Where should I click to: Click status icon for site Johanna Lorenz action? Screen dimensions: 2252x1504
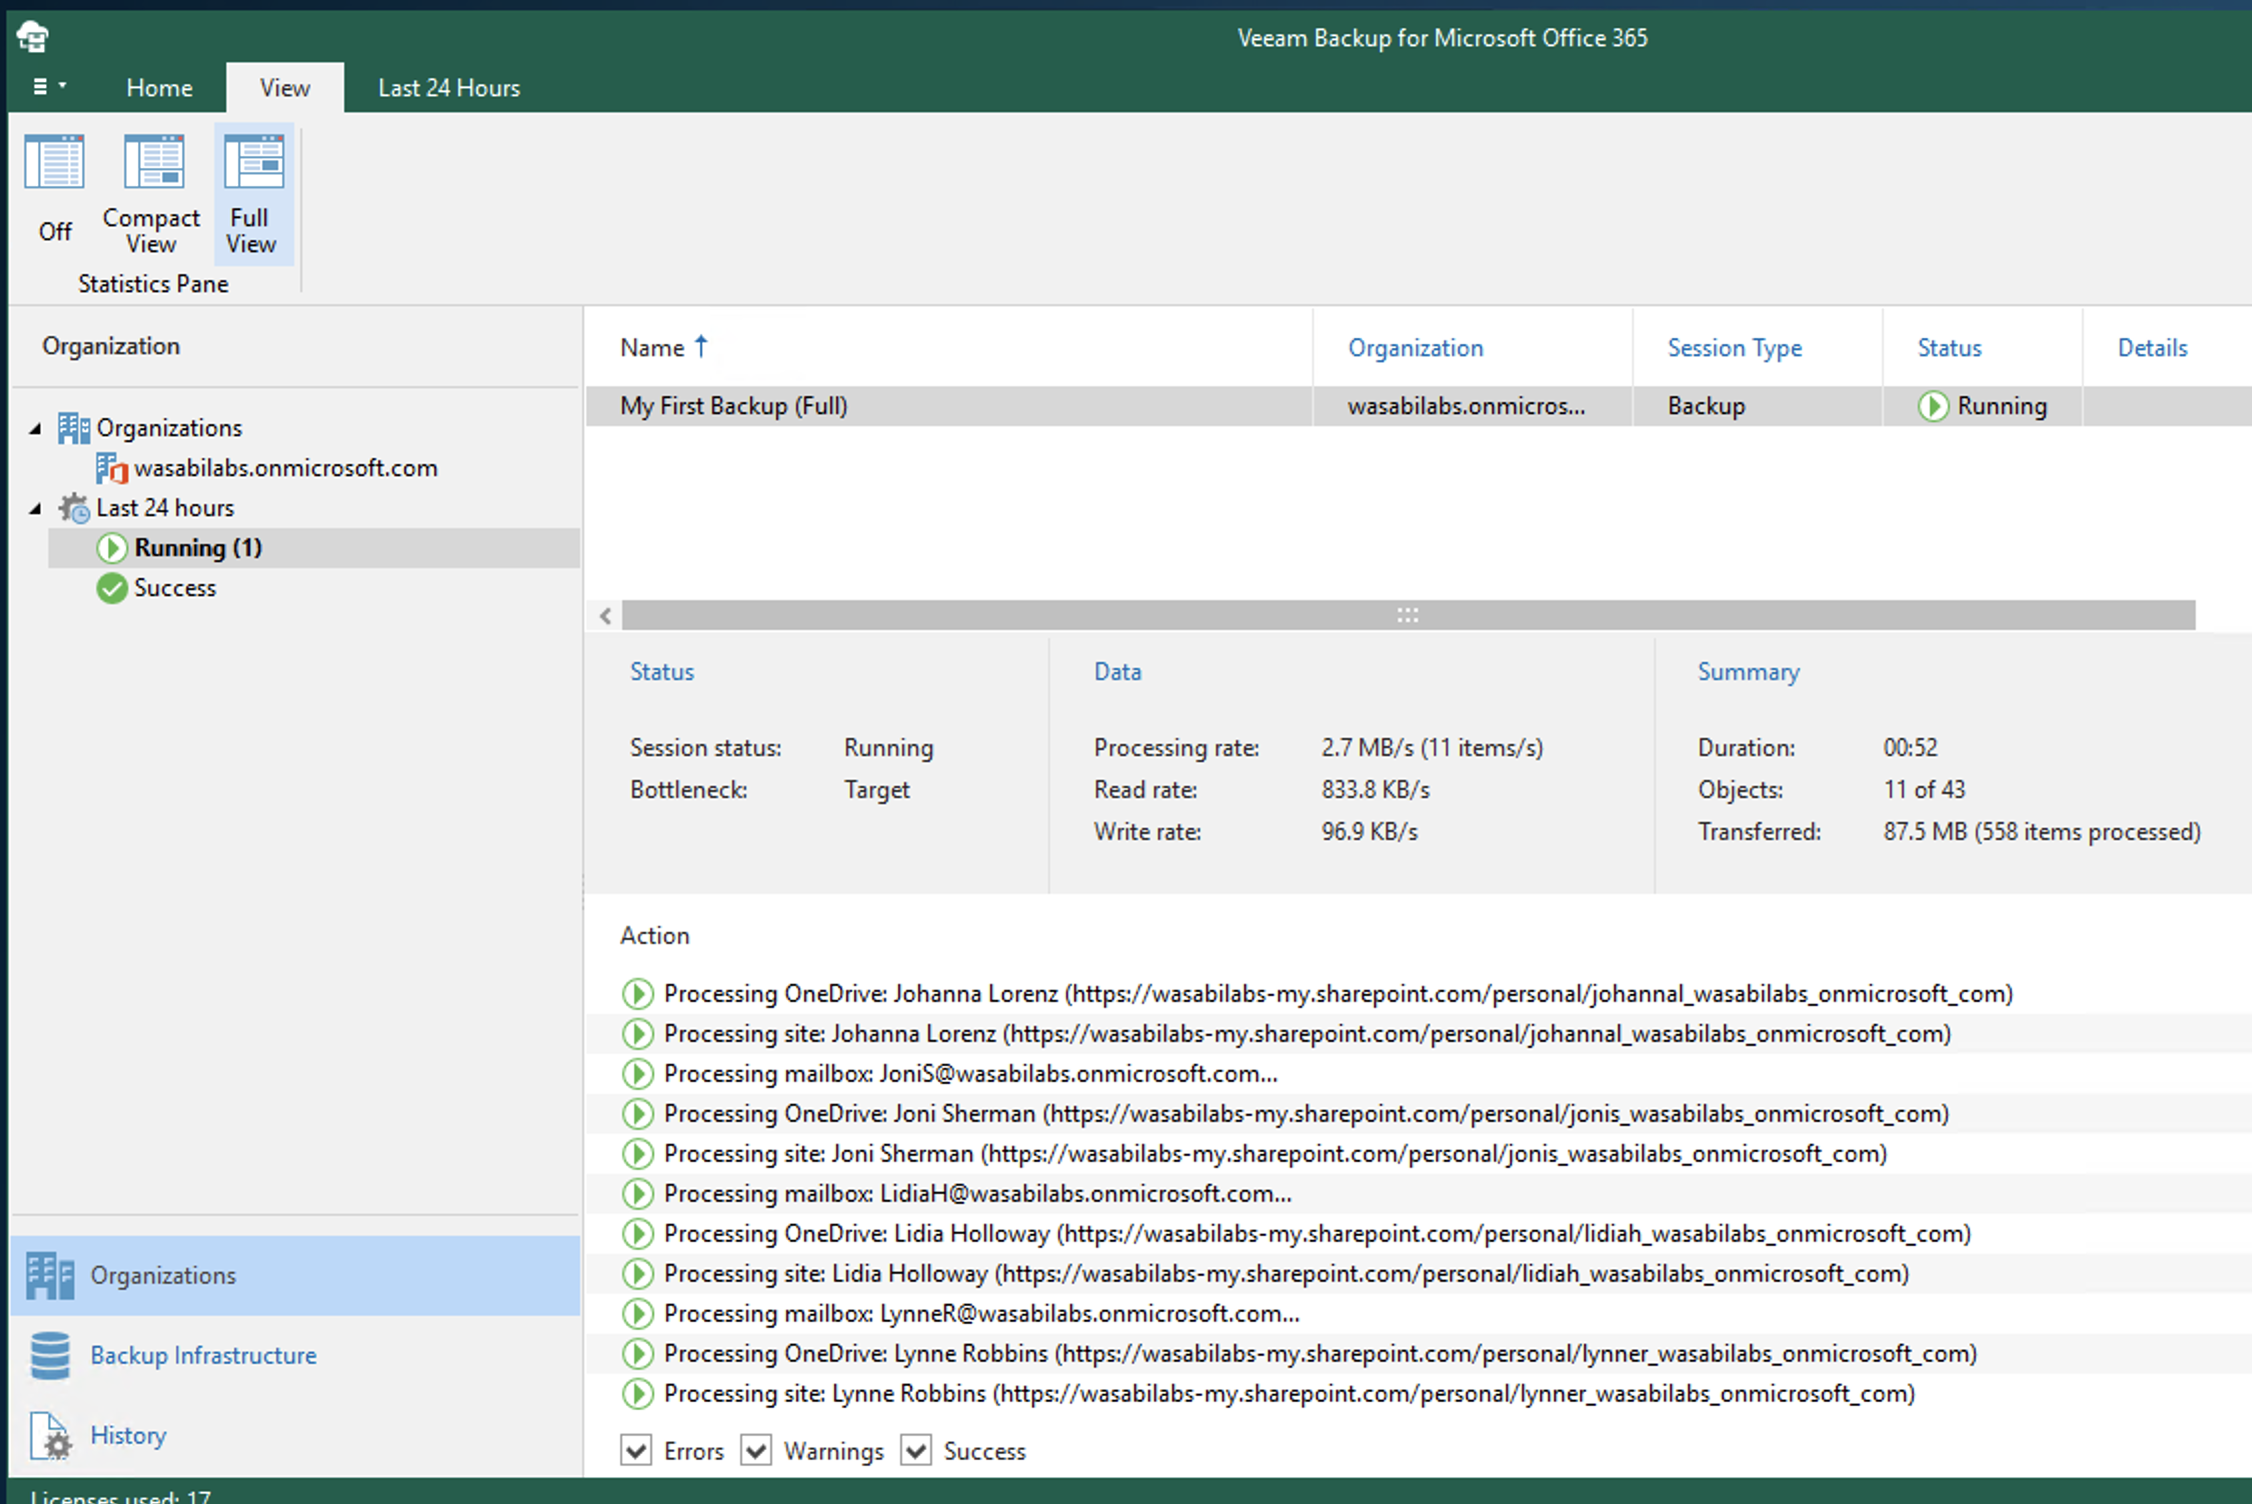pyautogui.click(x=638, y=1034)
